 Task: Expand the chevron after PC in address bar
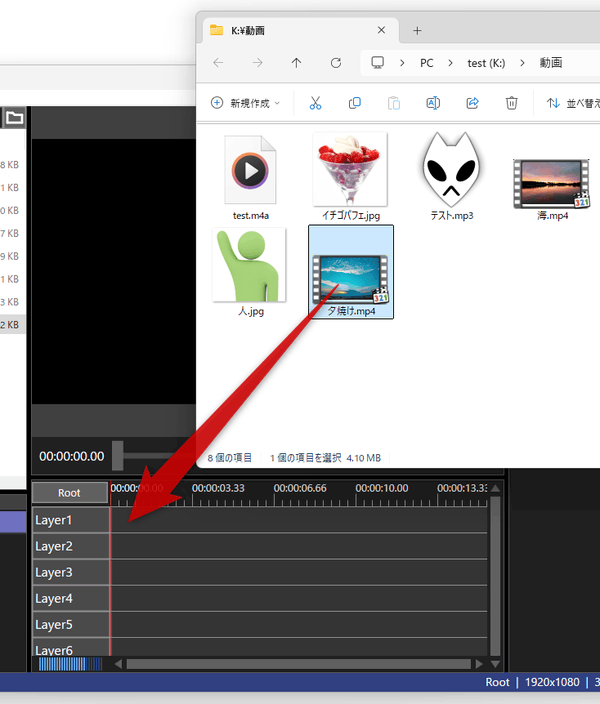click(x=450, y=63)
